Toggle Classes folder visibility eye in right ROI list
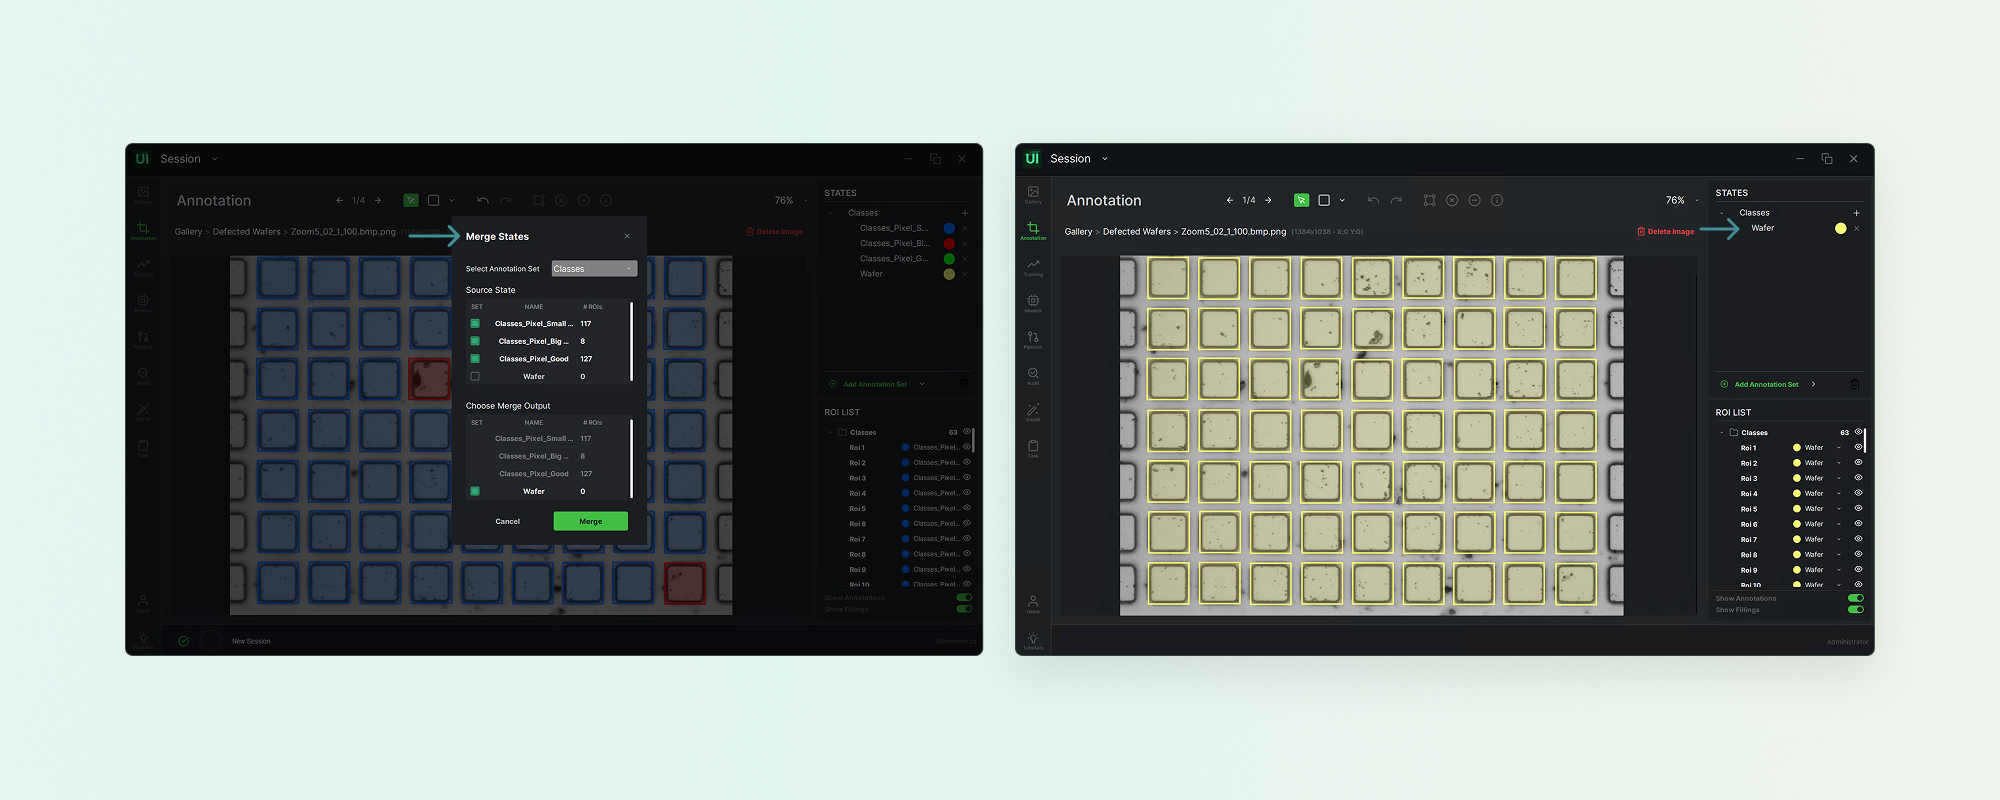This screenshot has height=800, width=2000. click(1858, 432)
